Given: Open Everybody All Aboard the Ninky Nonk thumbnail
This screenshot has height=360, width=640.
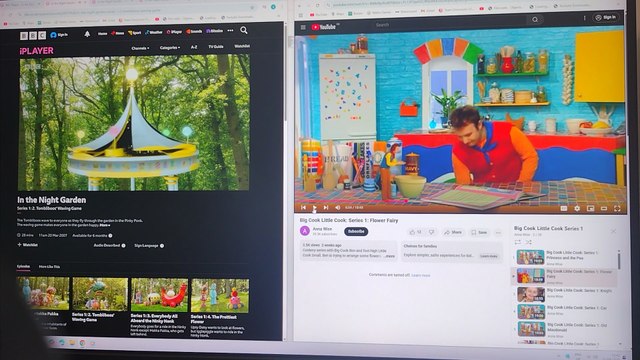Looking at the screenshot, I should click(159, 295).
